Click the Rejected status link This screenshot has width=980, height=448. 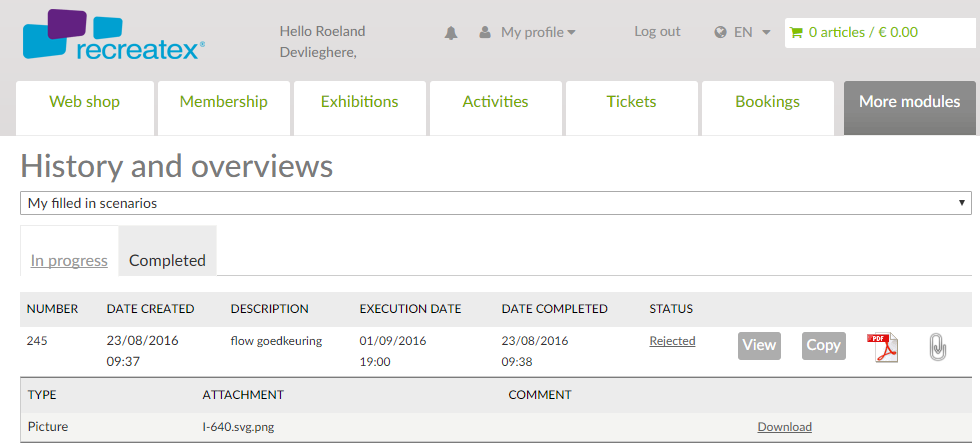point(672,341)
